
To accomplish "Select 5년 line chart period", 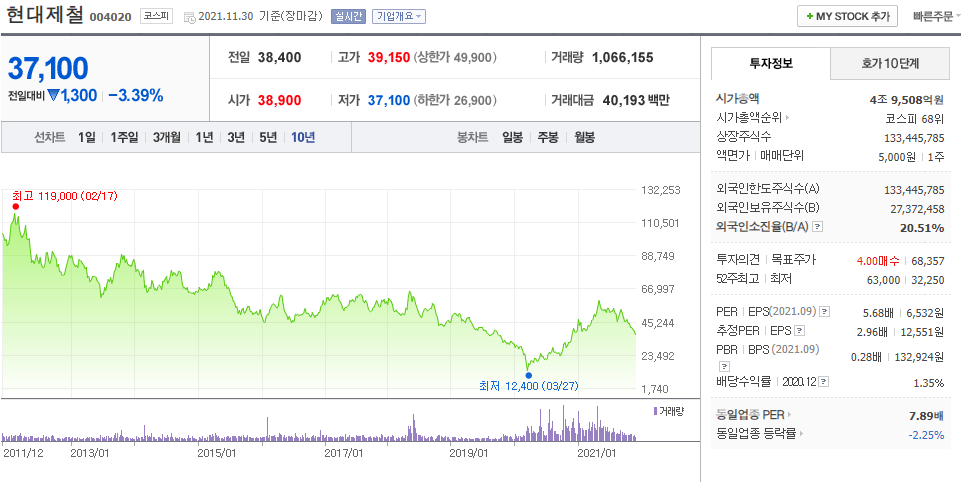I will [x=268, y=137].
